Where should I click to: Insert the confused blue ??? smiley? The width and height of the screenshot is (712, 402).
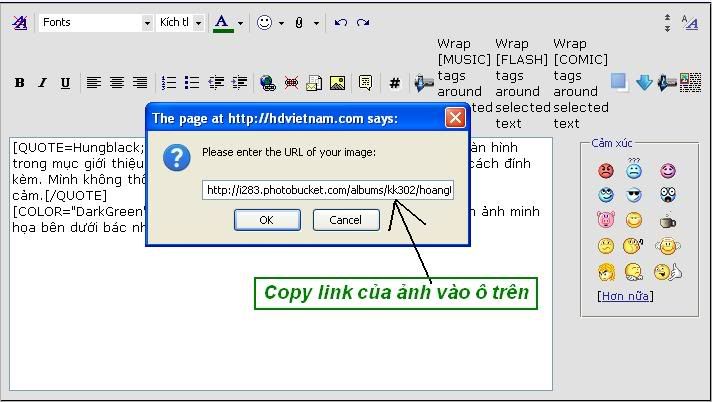(634, 169)
